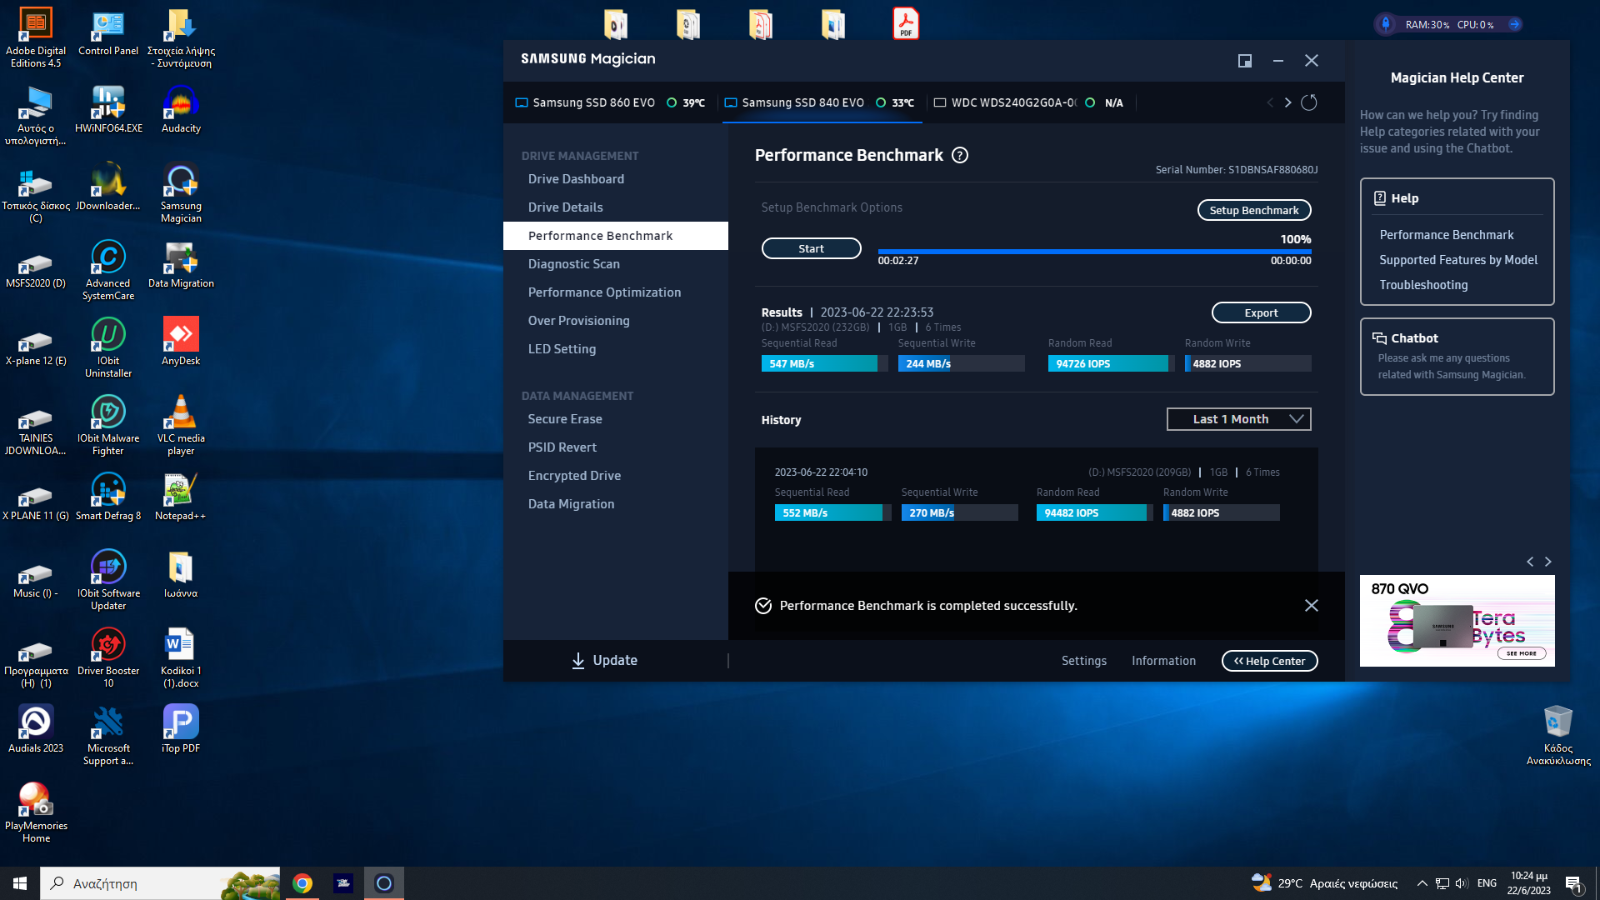Open IObit Uninstaller desktop icon
Screen dimensions: 1600x900
[x=108, y=348]
